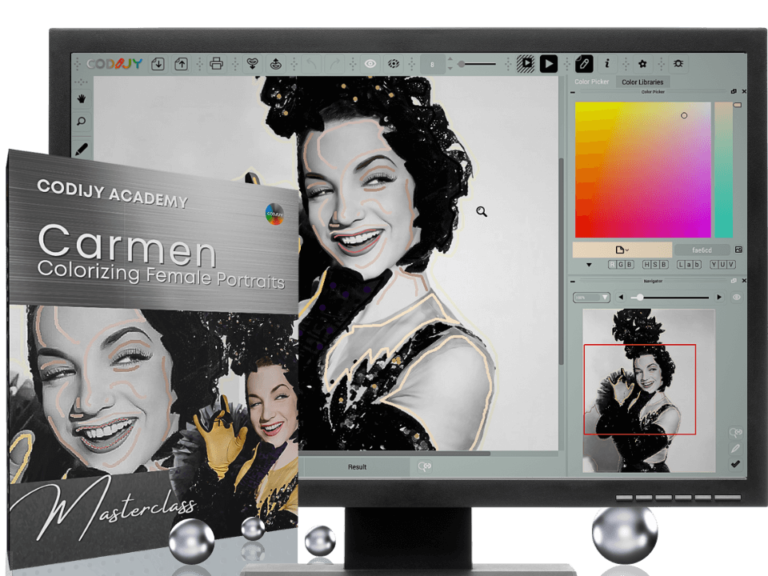Image resolution: width=768 pixels, height=576 pixels.
Task: Expand the color model triangle arrow
Action: point(589,265)
